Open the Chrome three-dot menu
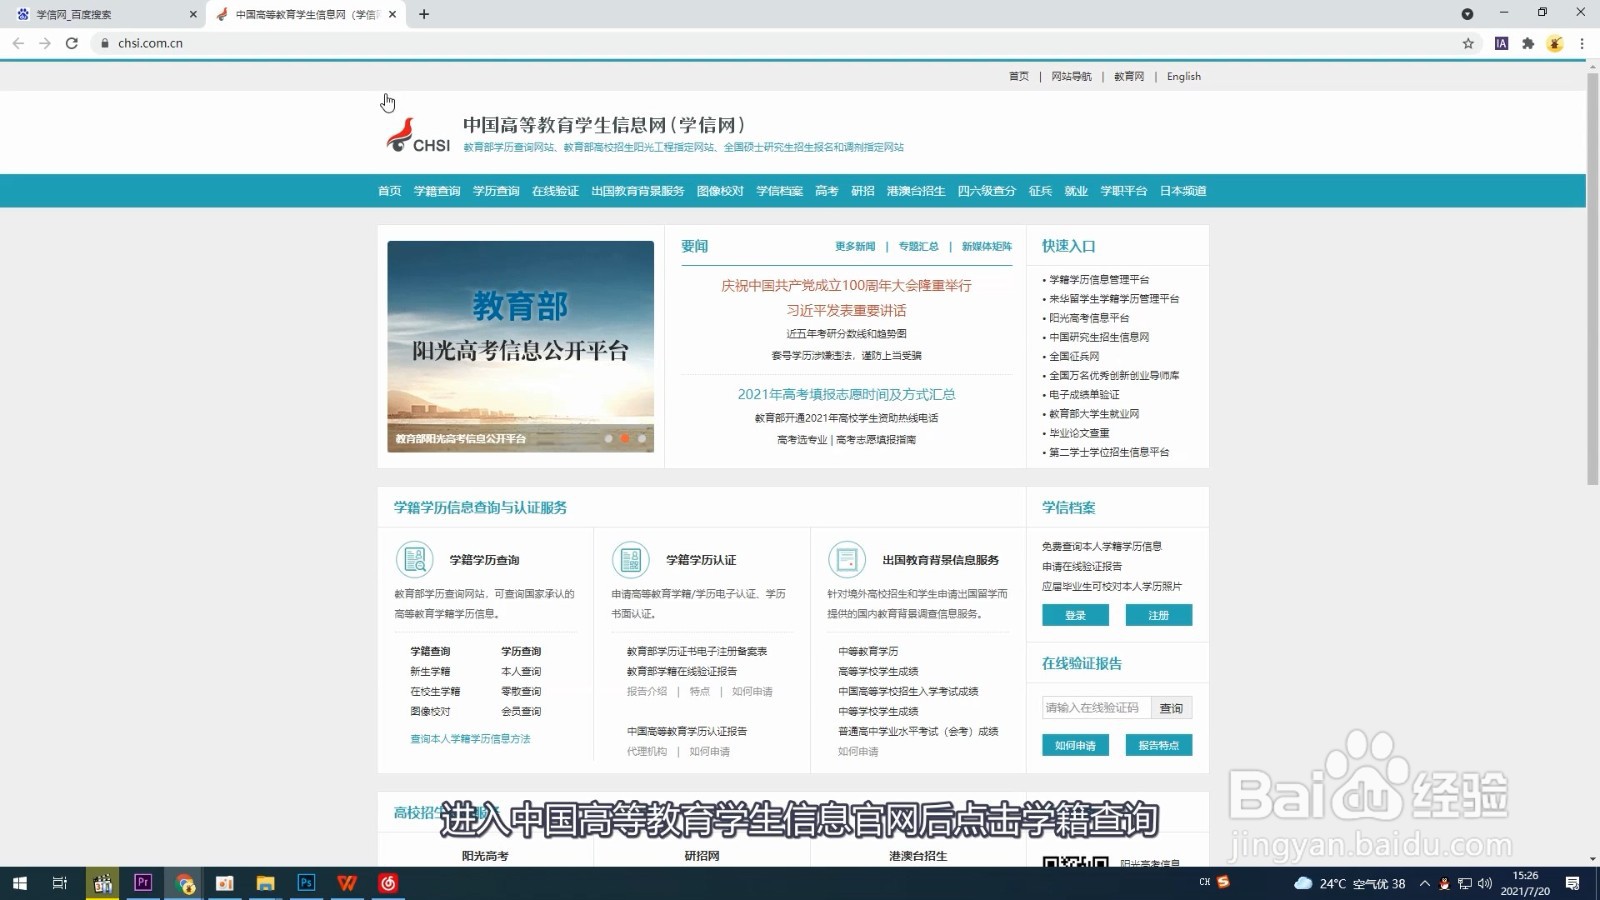Viewport: 1600px width, 900px height. (x=1582, y=43)
